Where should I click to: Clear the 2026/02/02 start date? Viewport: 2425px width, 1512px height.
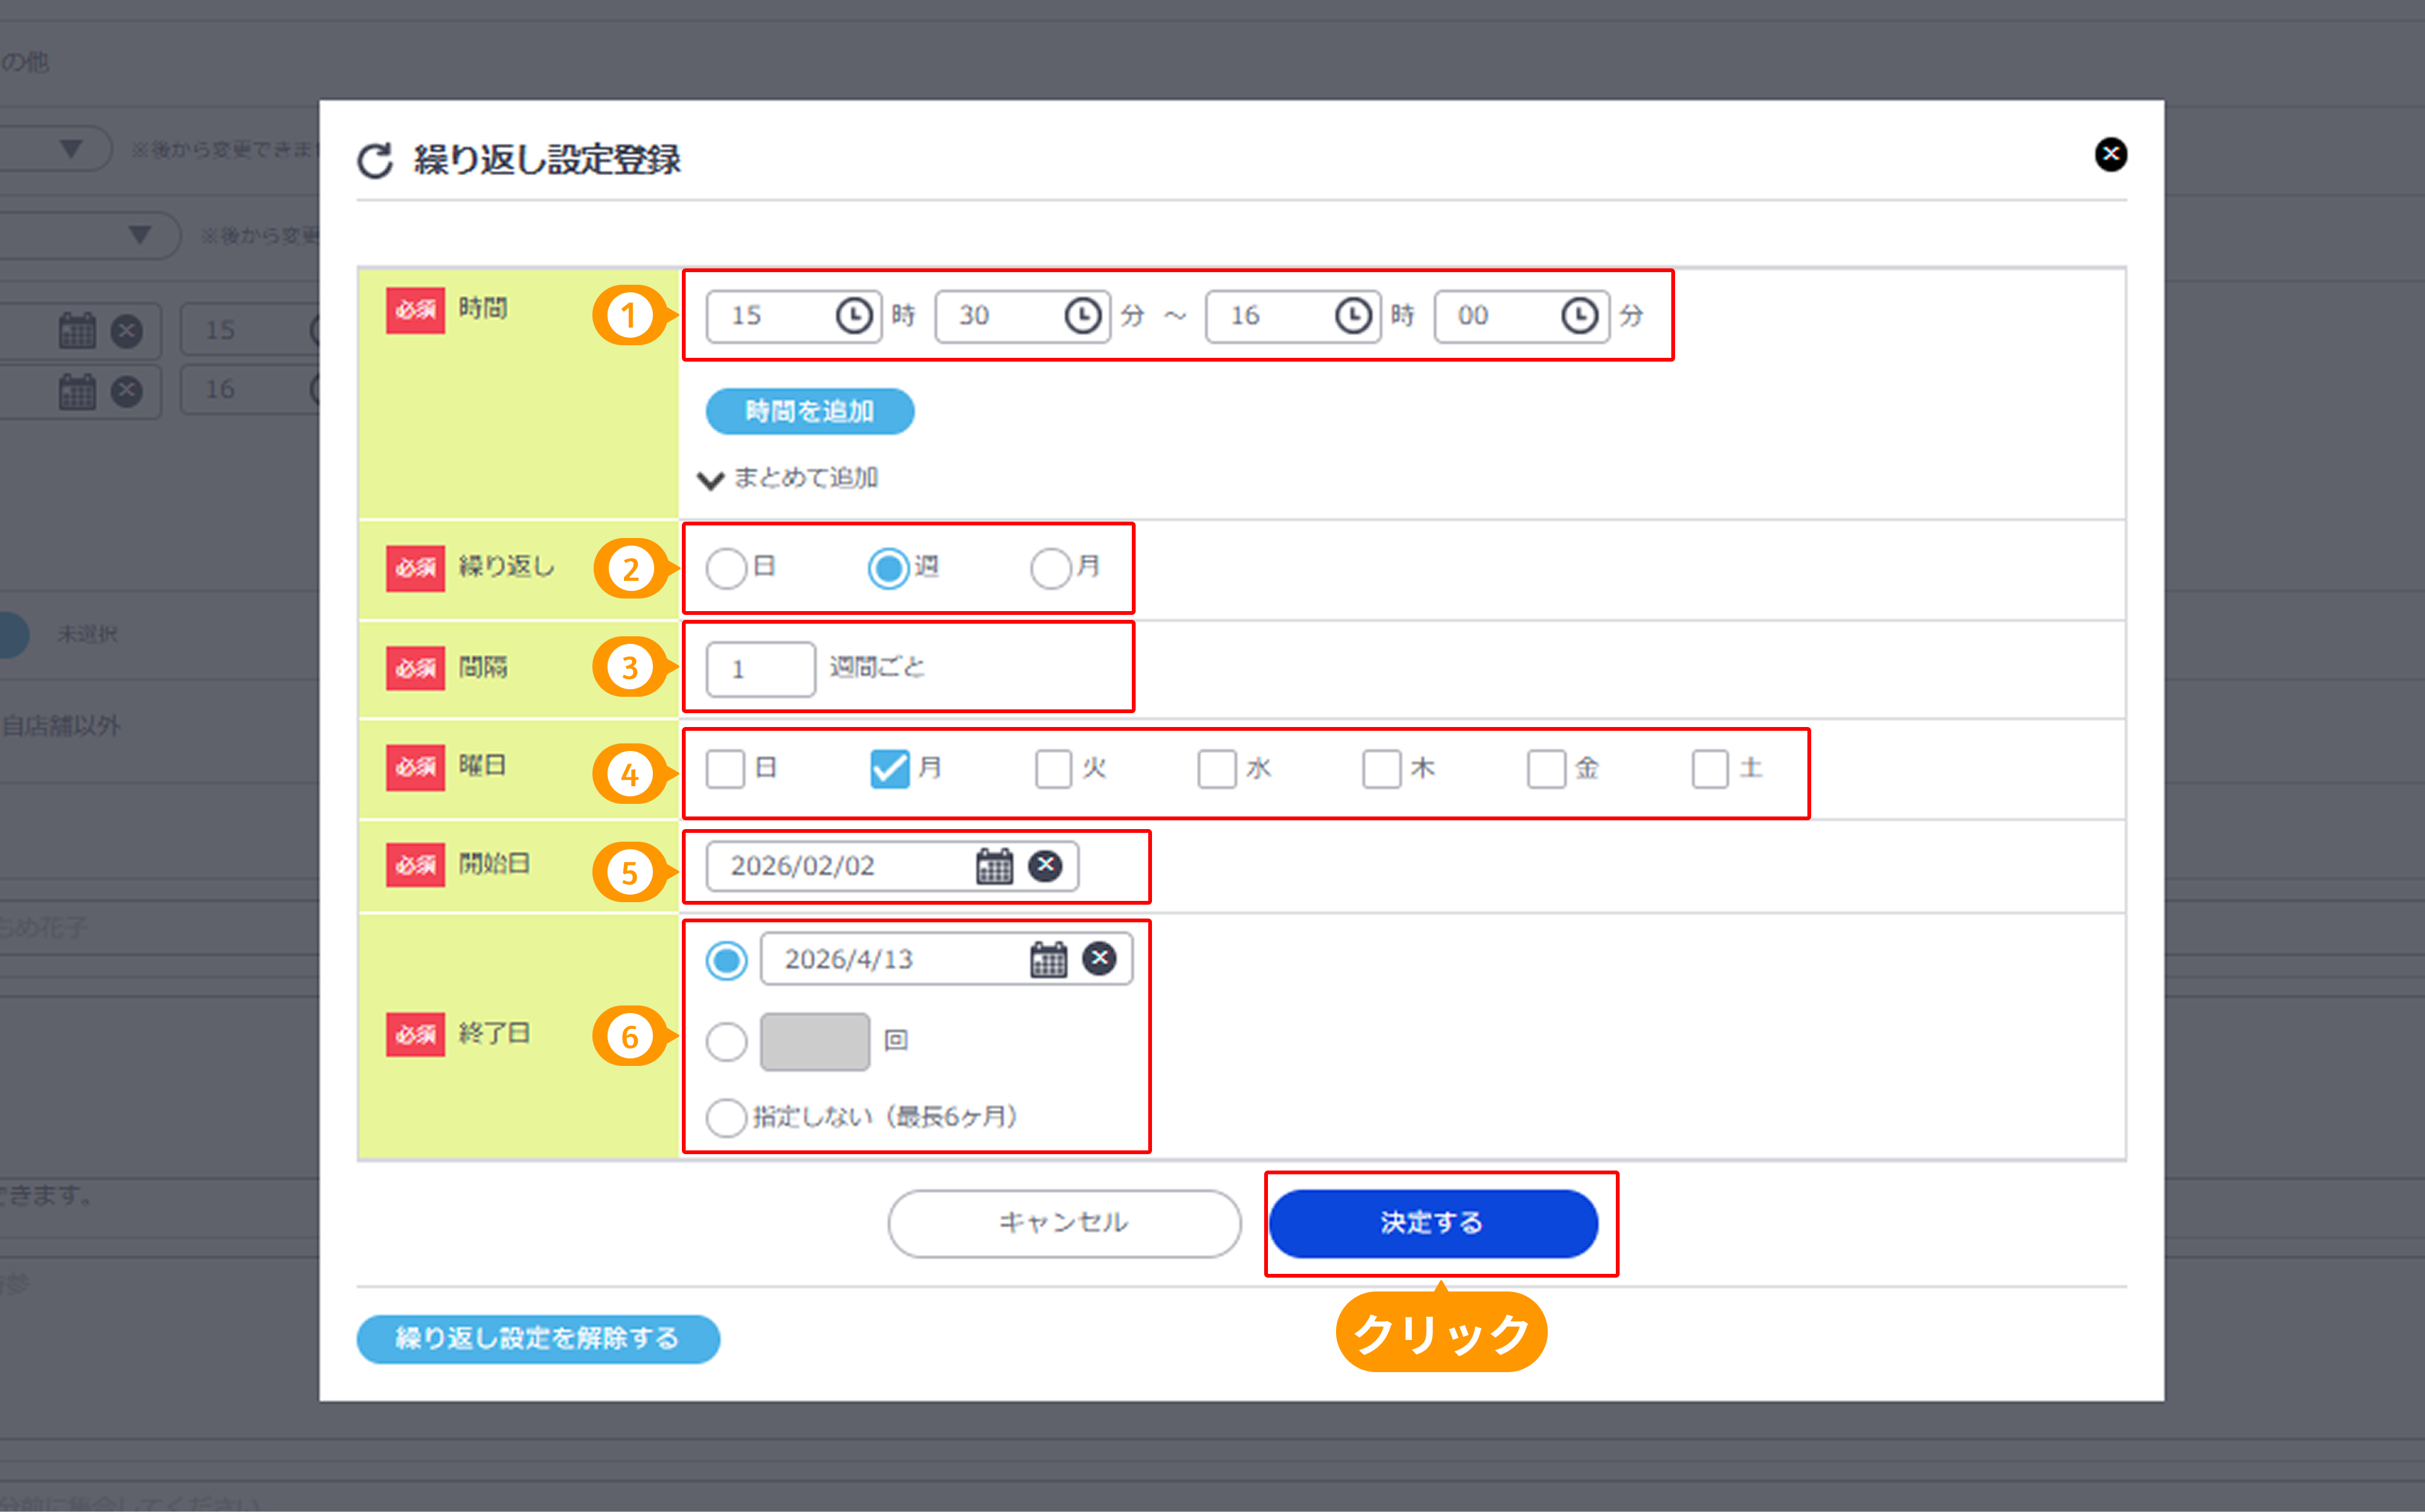pyautogui.click(x=1045, y=865)
